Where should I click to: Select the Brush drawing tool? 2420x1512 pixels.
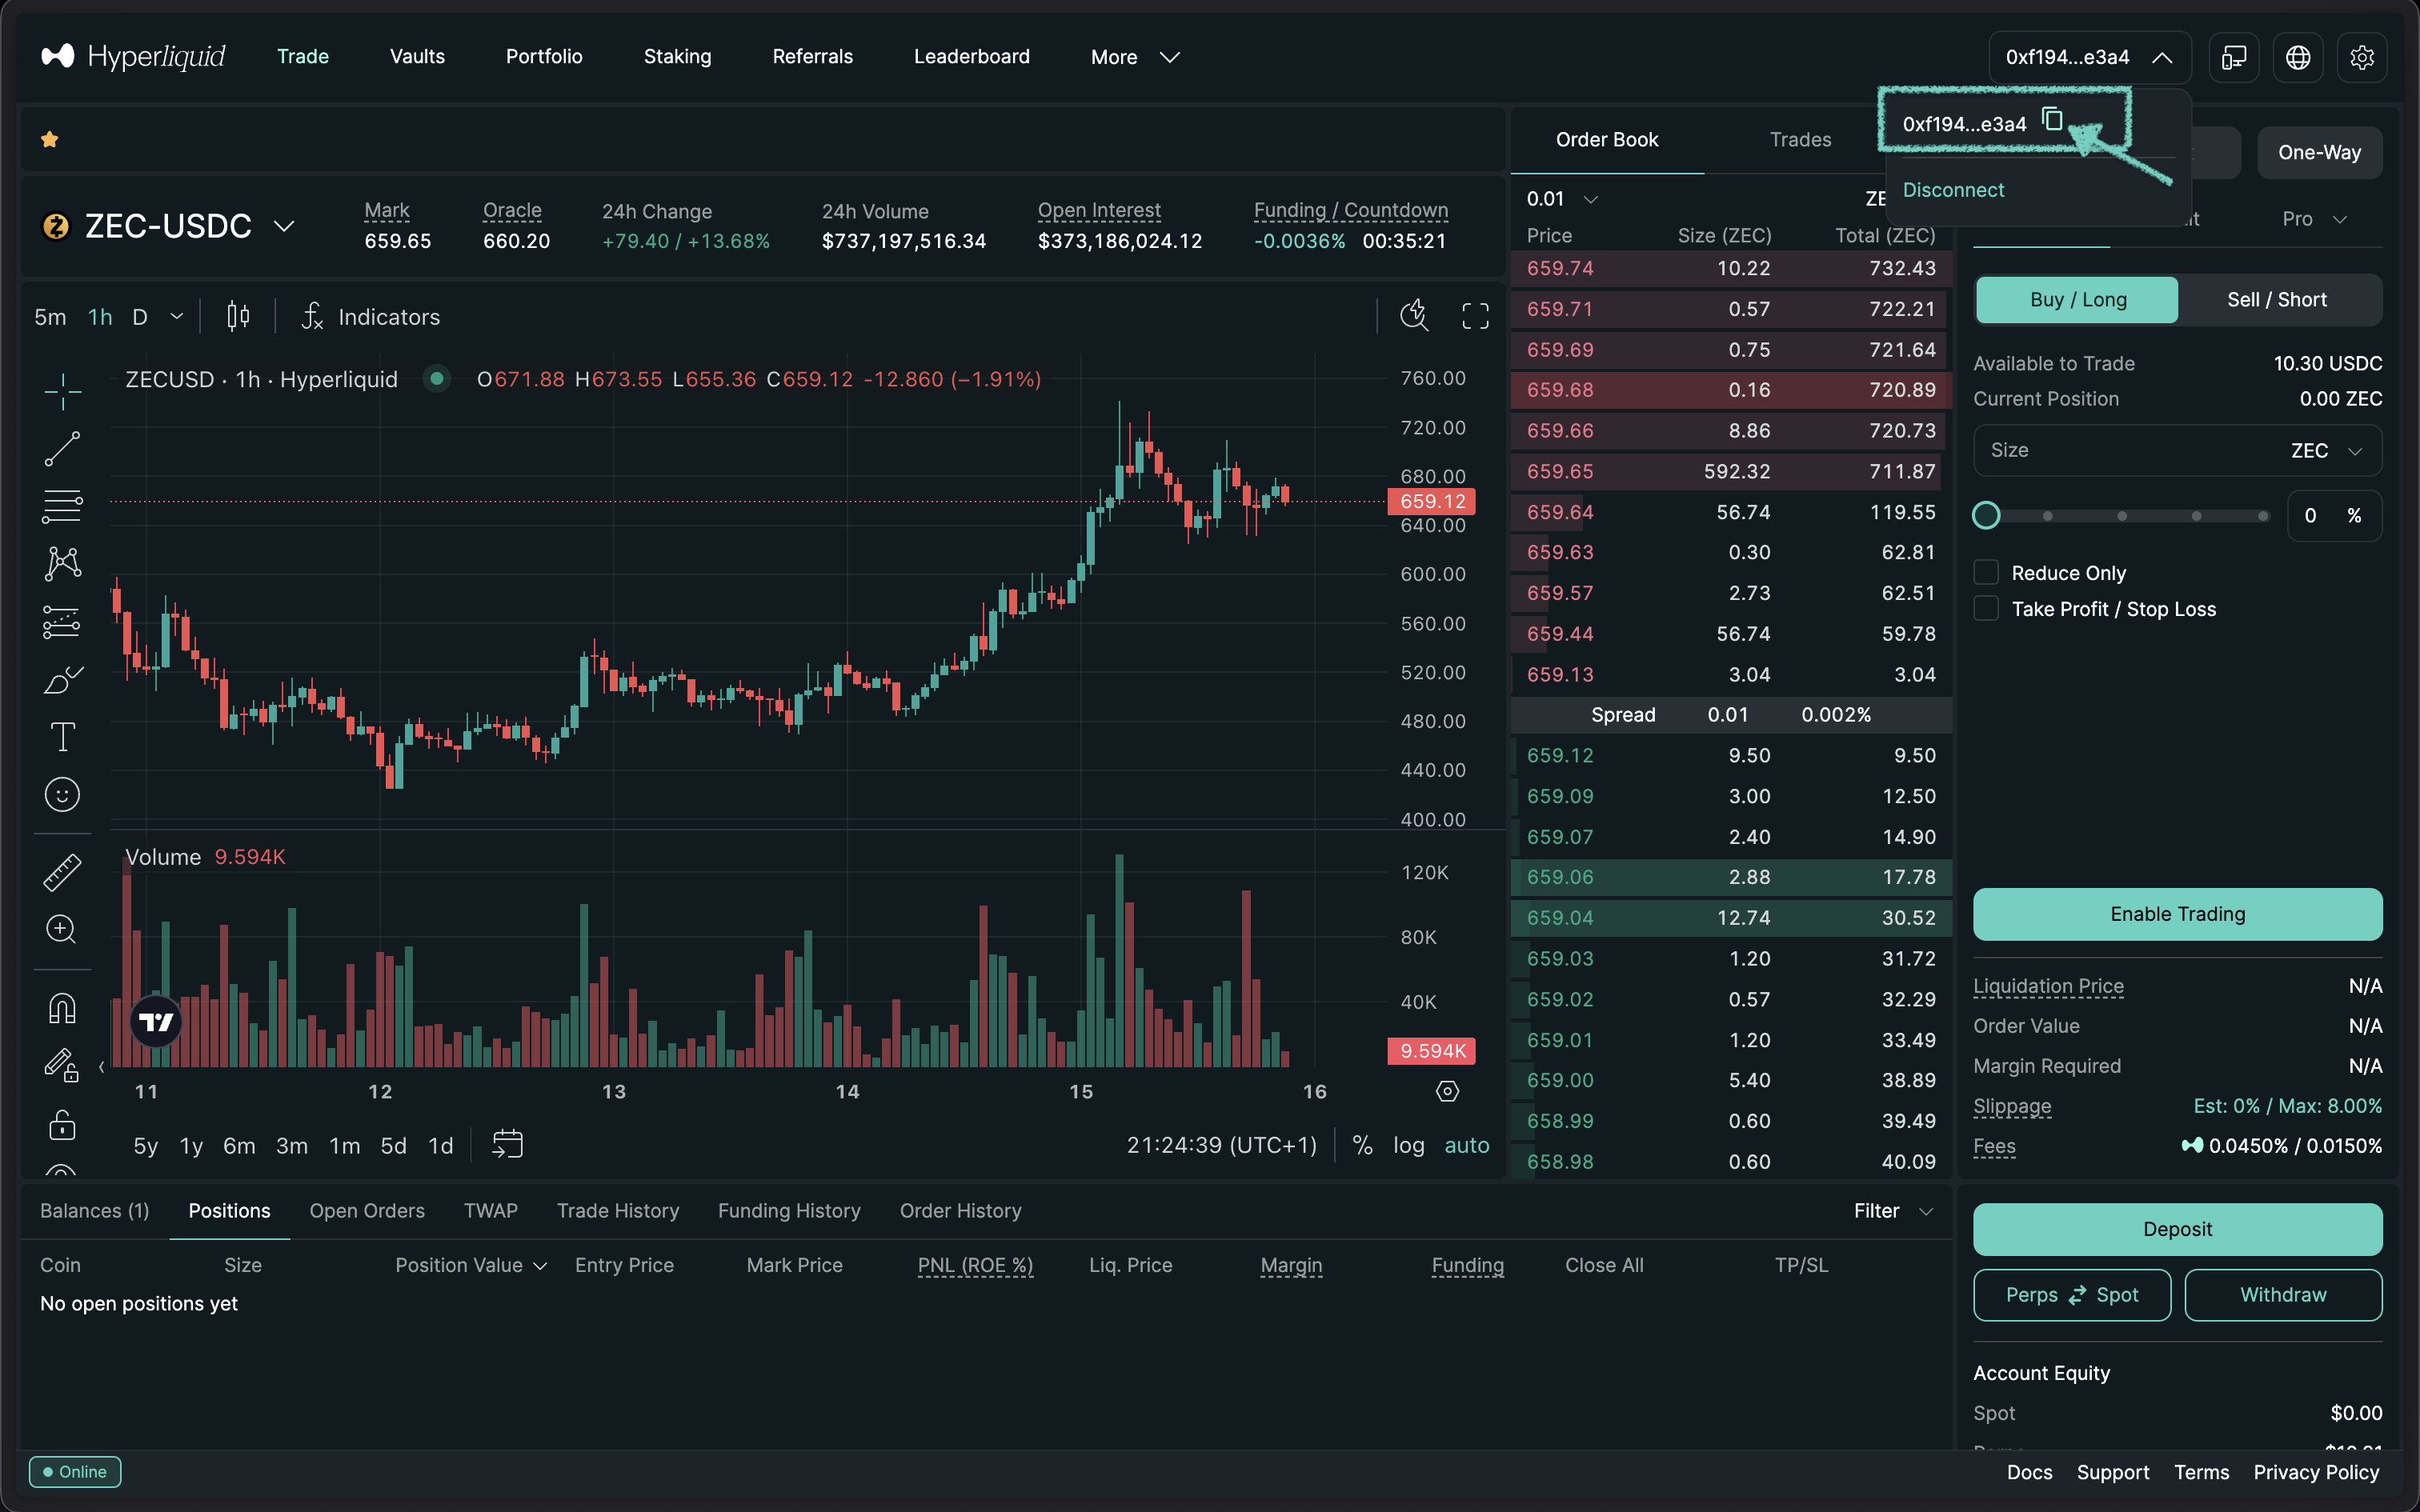click(x=62, y=679)
